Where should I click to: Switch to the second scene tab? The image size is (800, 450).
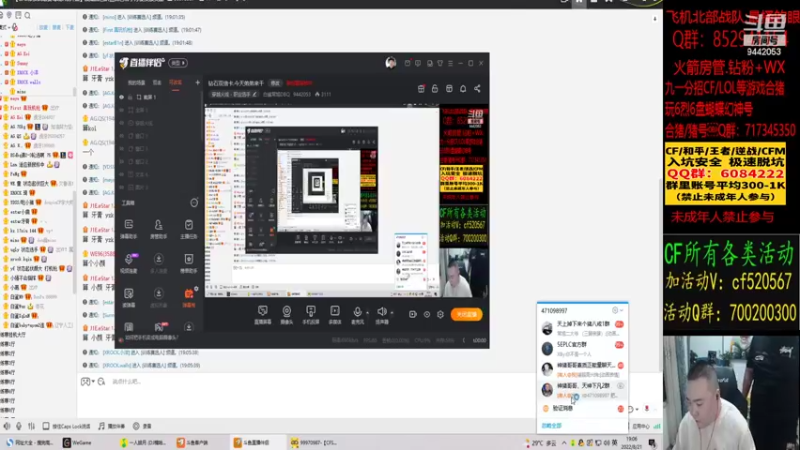tap(157, 83)
